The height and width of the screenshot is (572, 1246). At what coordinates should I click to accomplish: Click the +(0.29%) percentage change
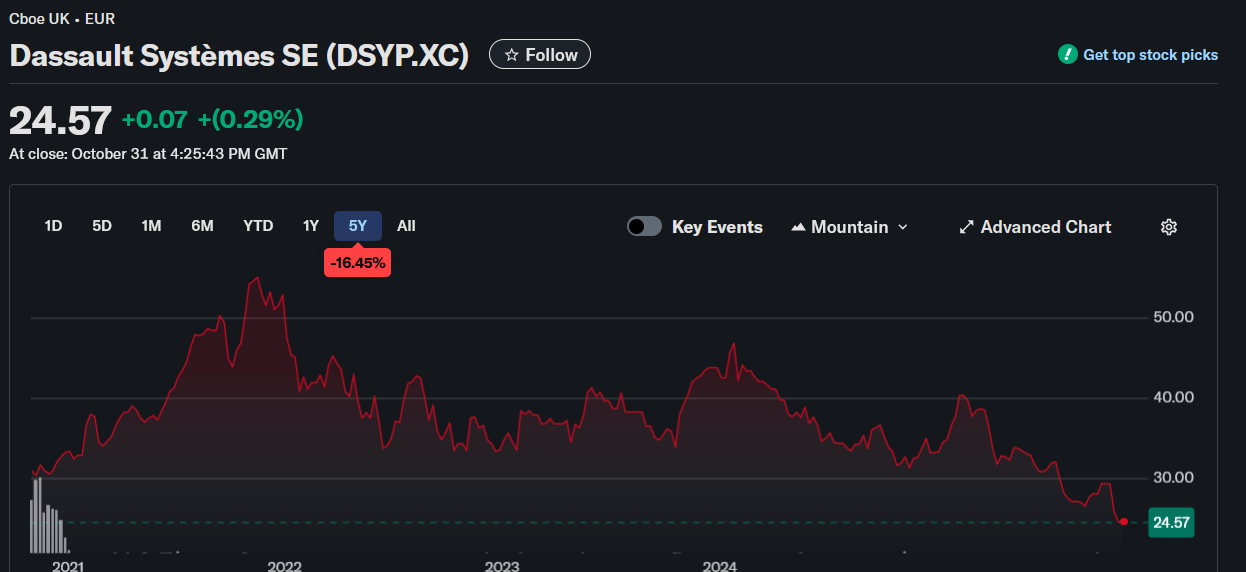(250, 120)
